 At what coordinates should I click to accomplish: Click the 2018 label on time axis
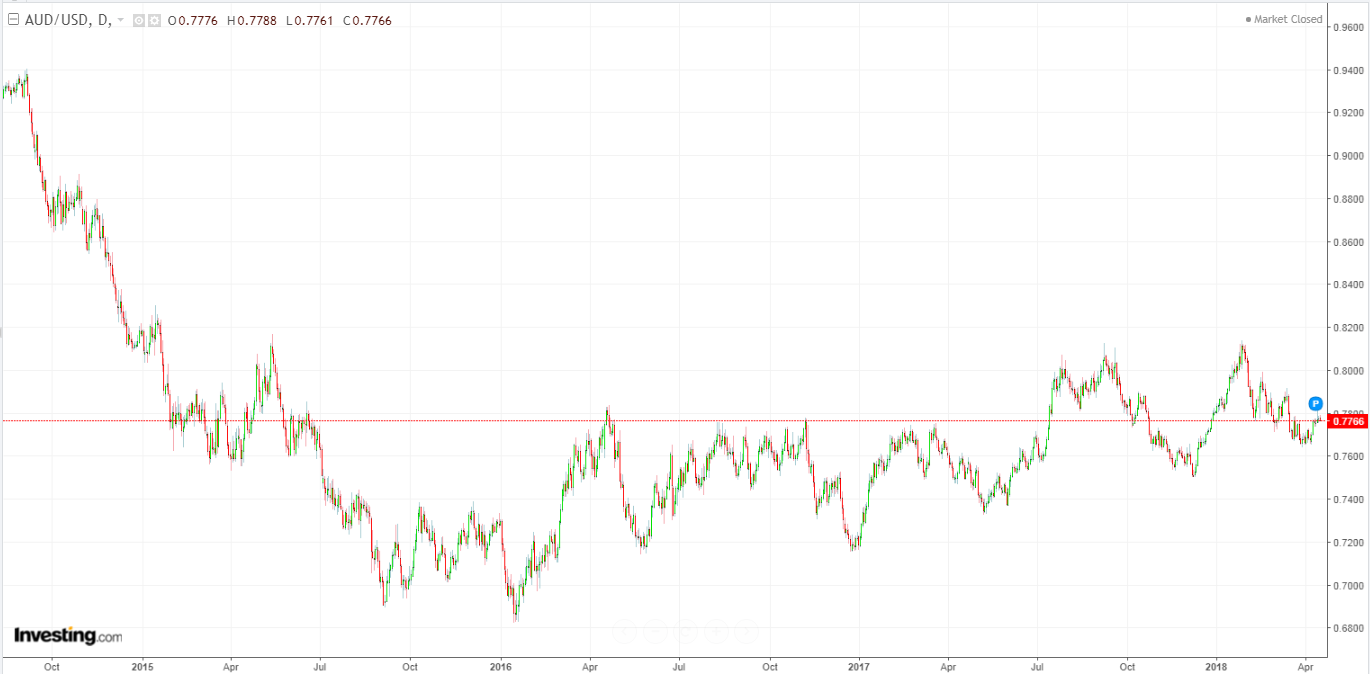pos(1217,665)
